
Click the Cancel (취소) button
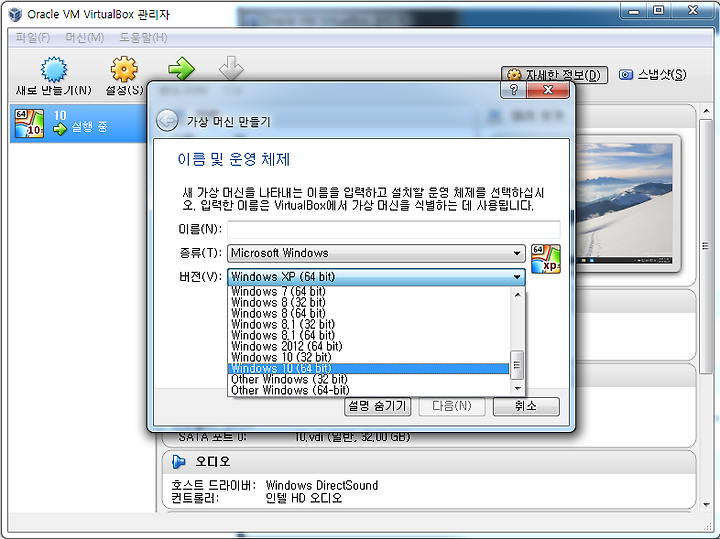(x=526, y=406)
